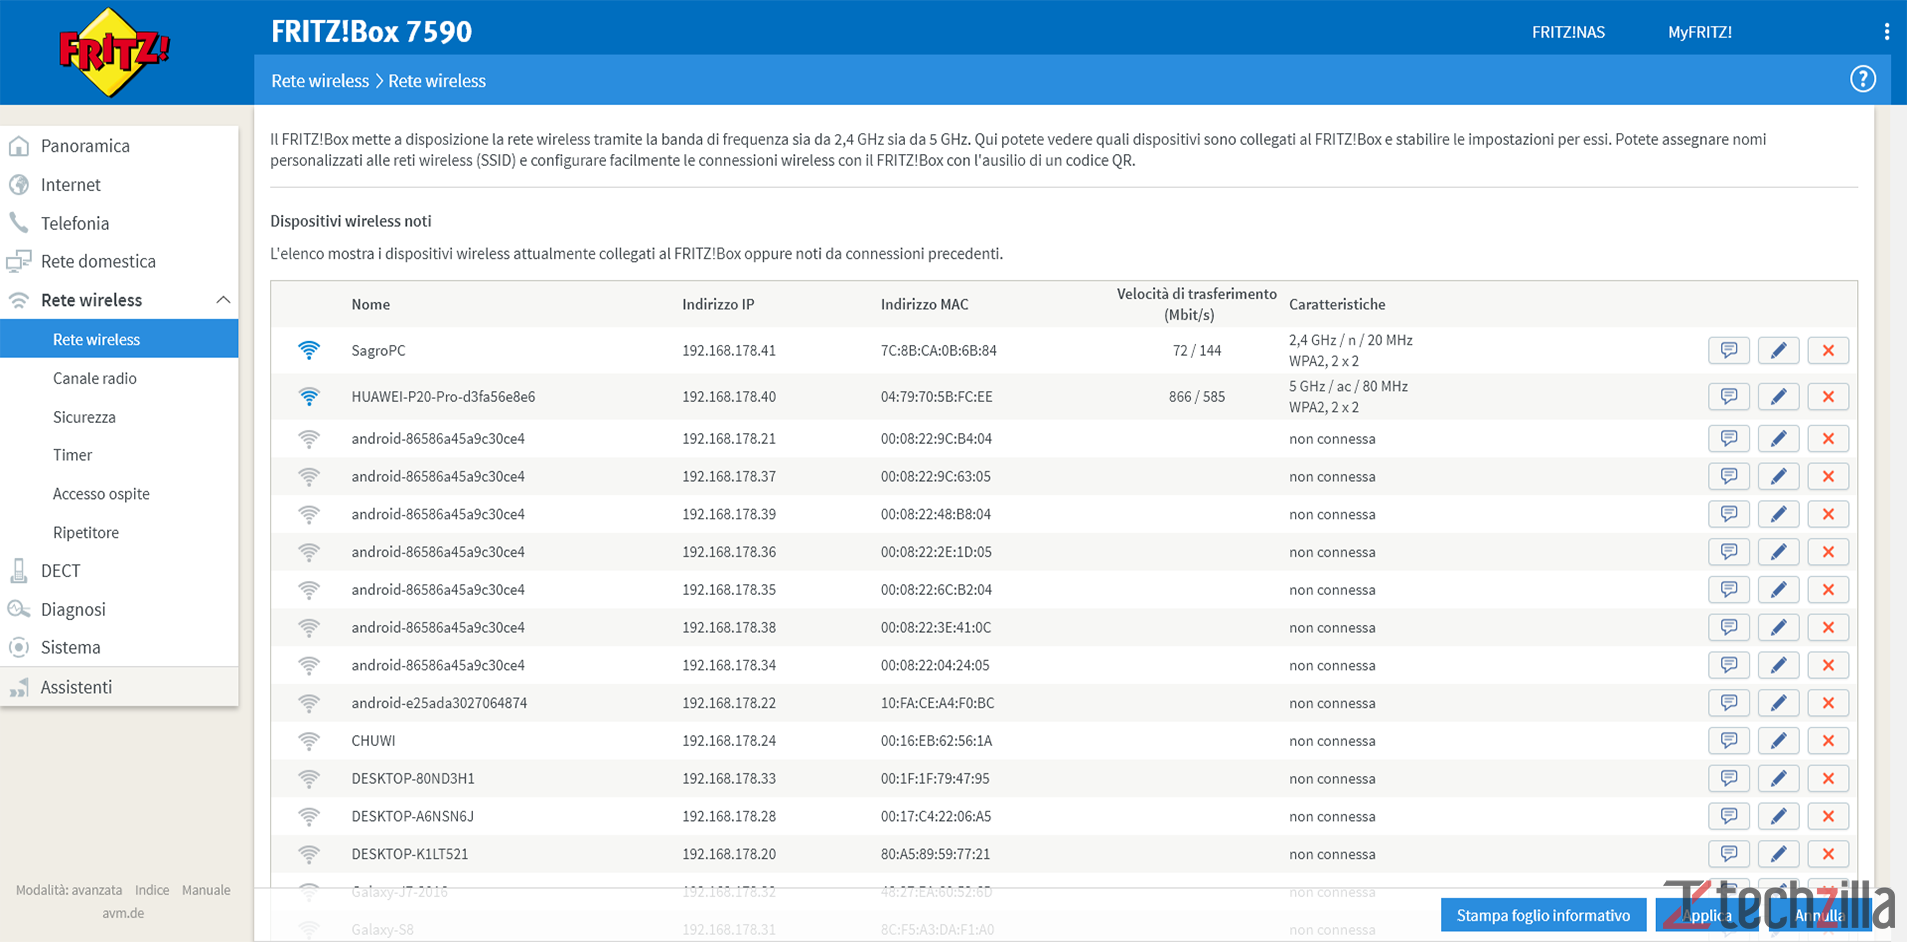The height and width of the screenshot is (942, 1907).
Task: Click the Wi-Fi signal icon of HUAWEI-P20-Pro
Action: click(x=309, y=397)
